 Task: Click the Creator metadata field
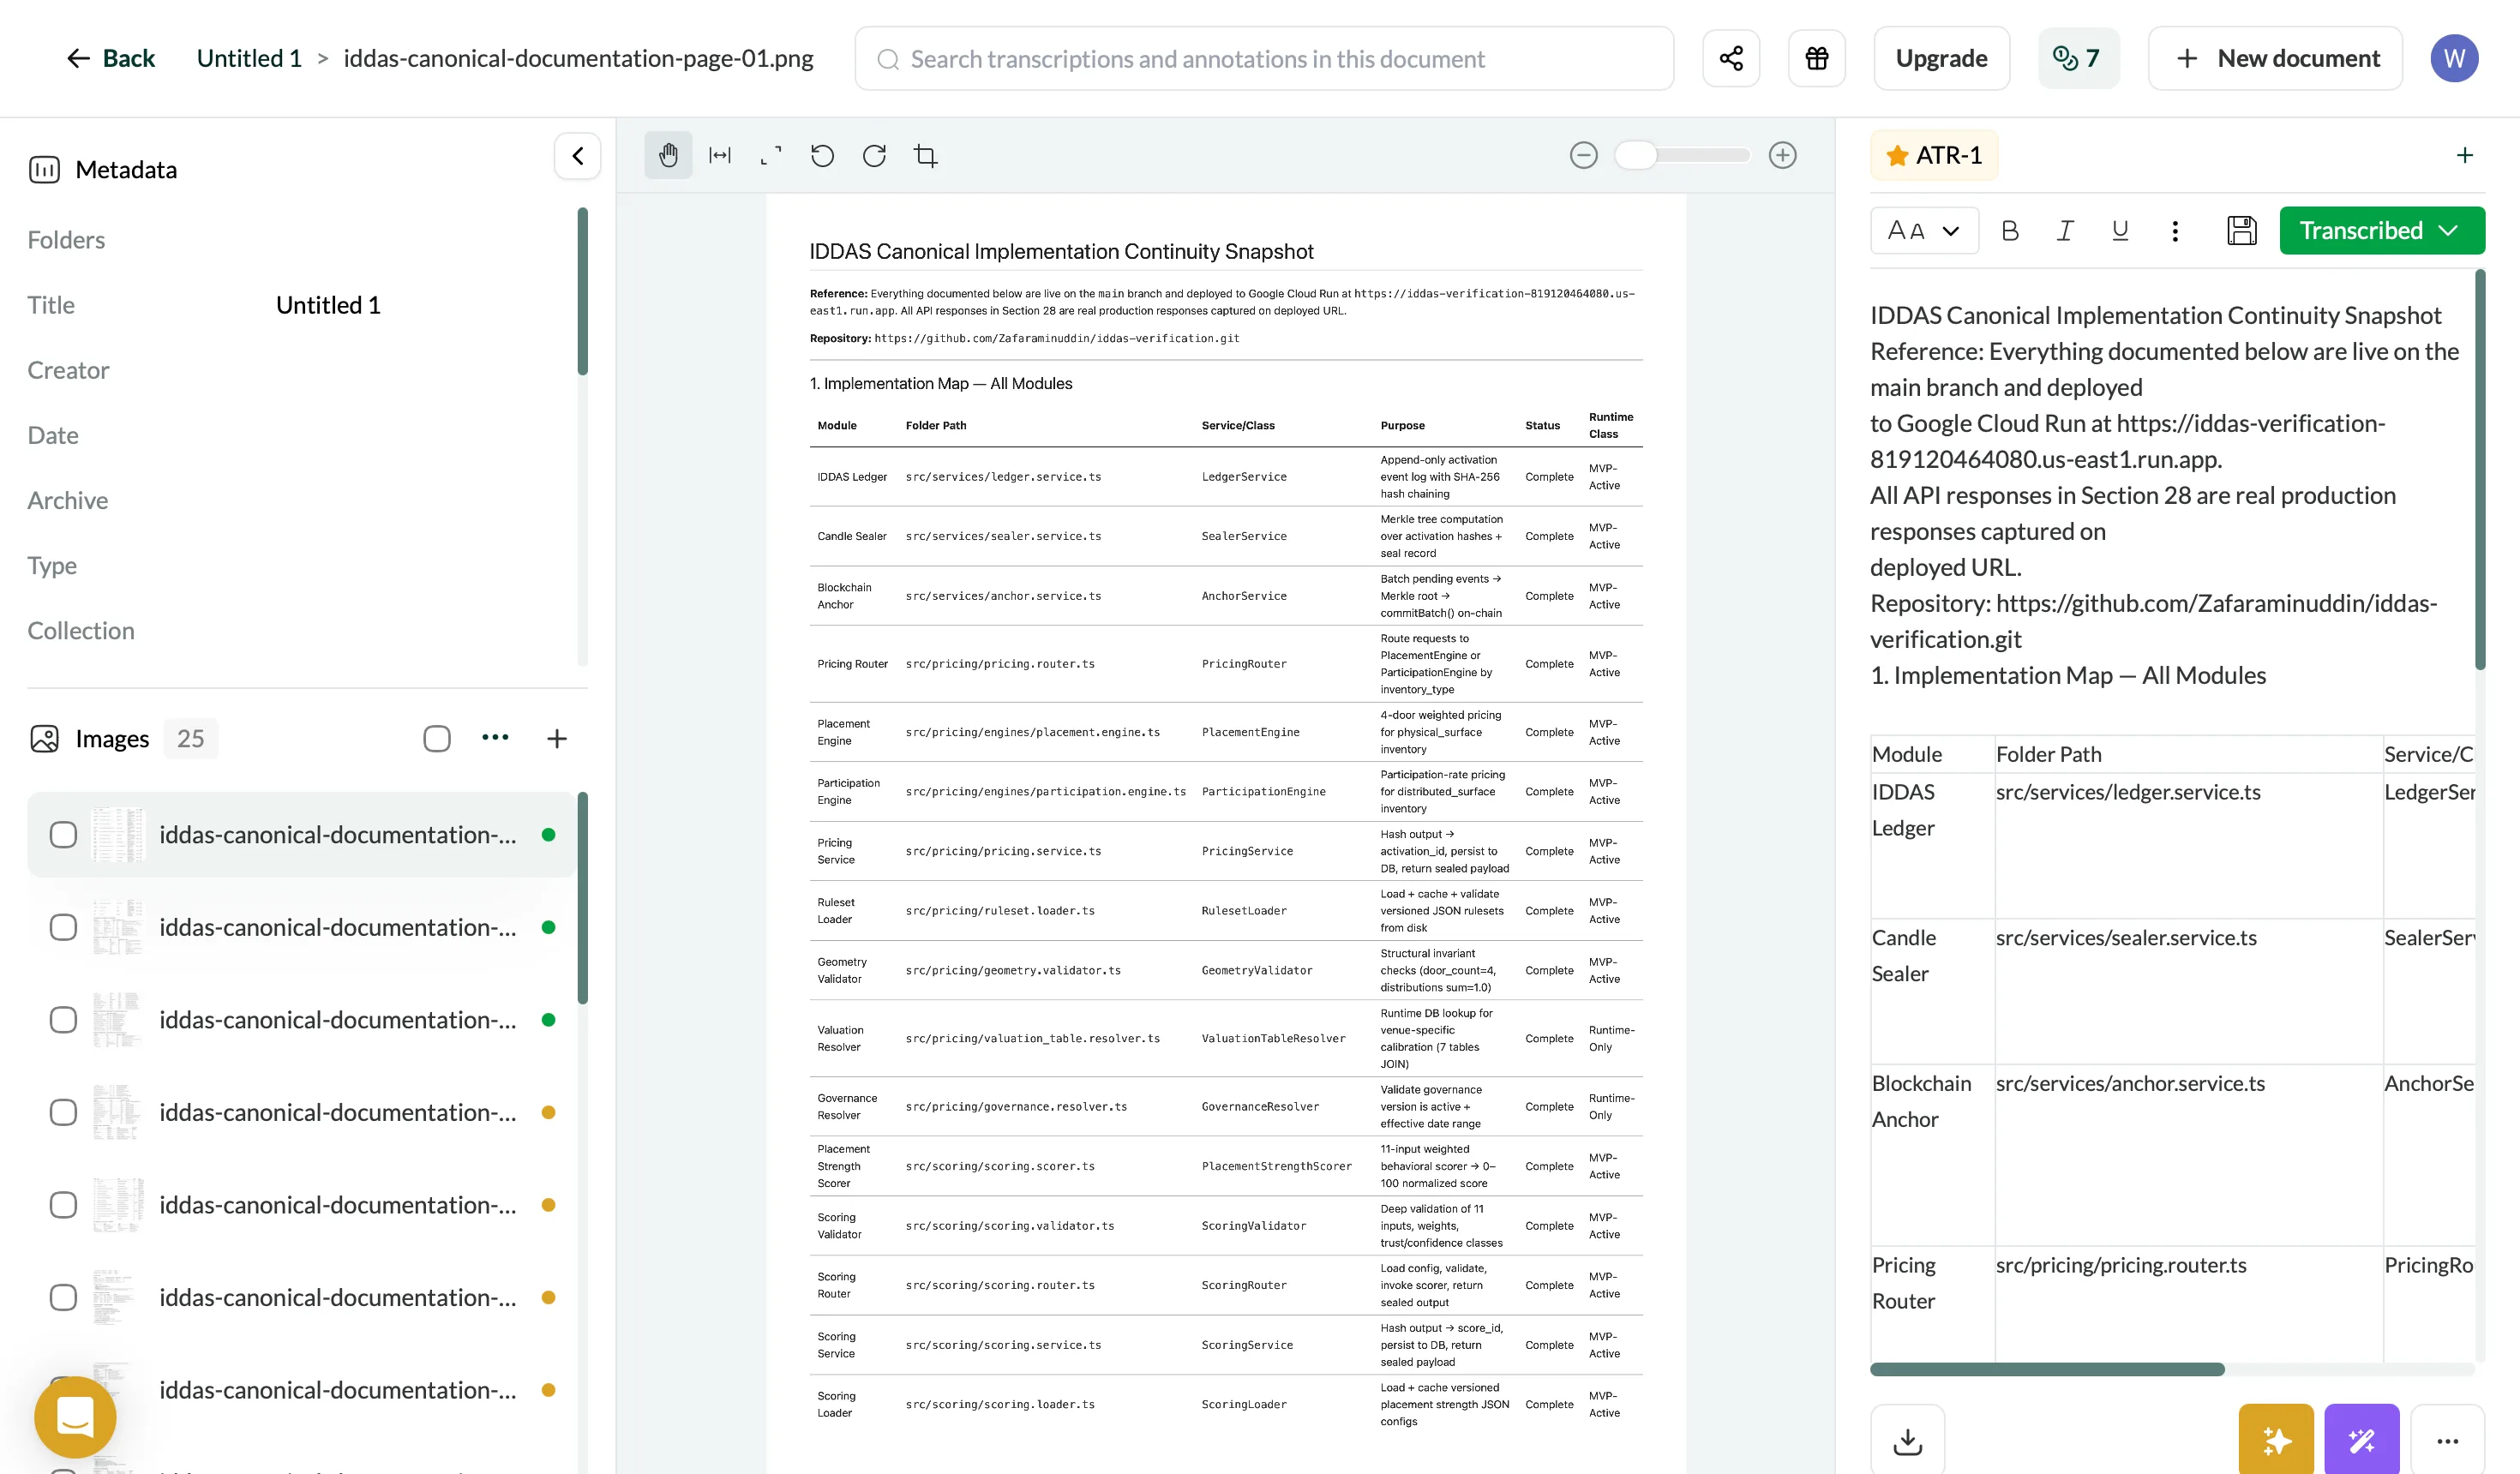pyautogui.click(x=68, y=370)
